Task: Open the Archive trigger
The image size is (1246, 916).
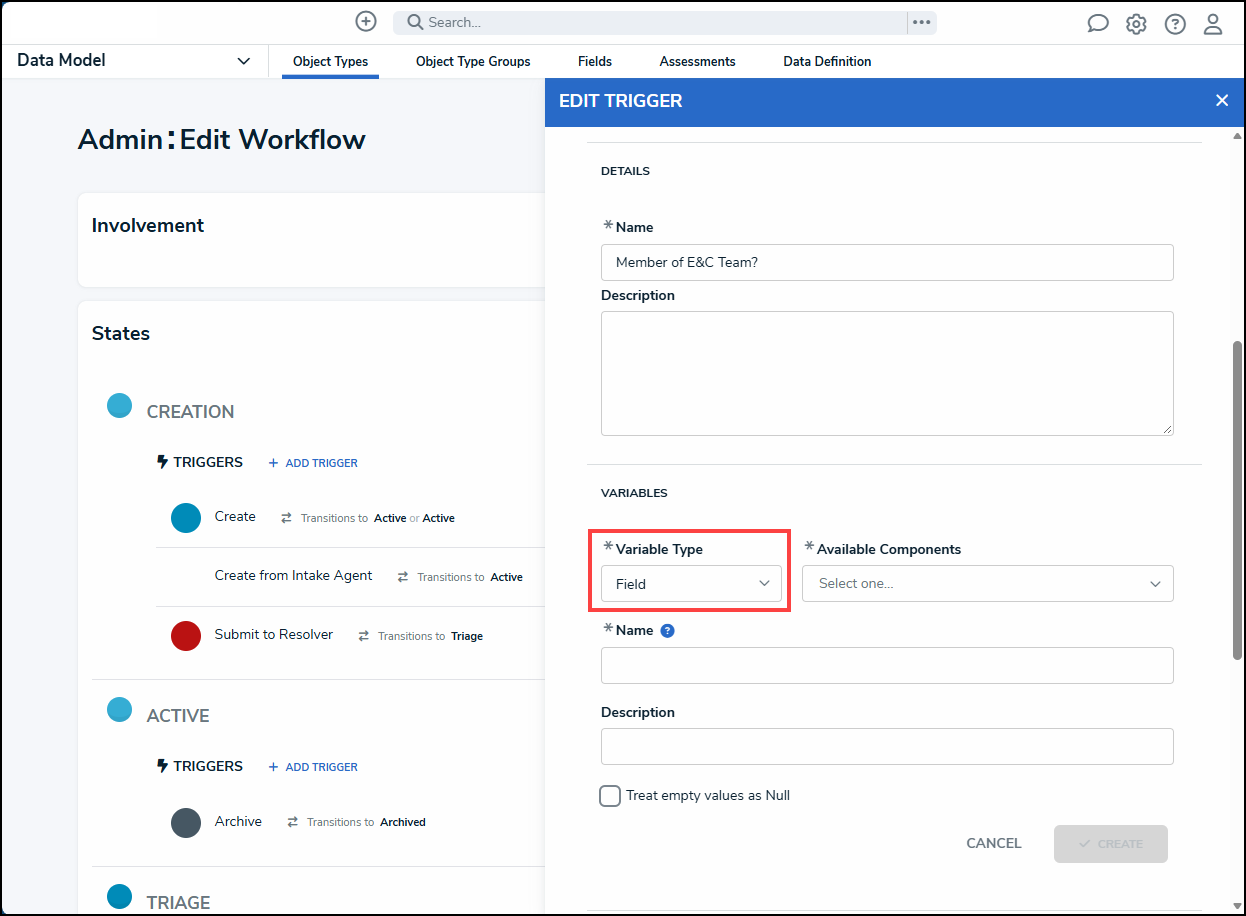Action: point(238,822)
